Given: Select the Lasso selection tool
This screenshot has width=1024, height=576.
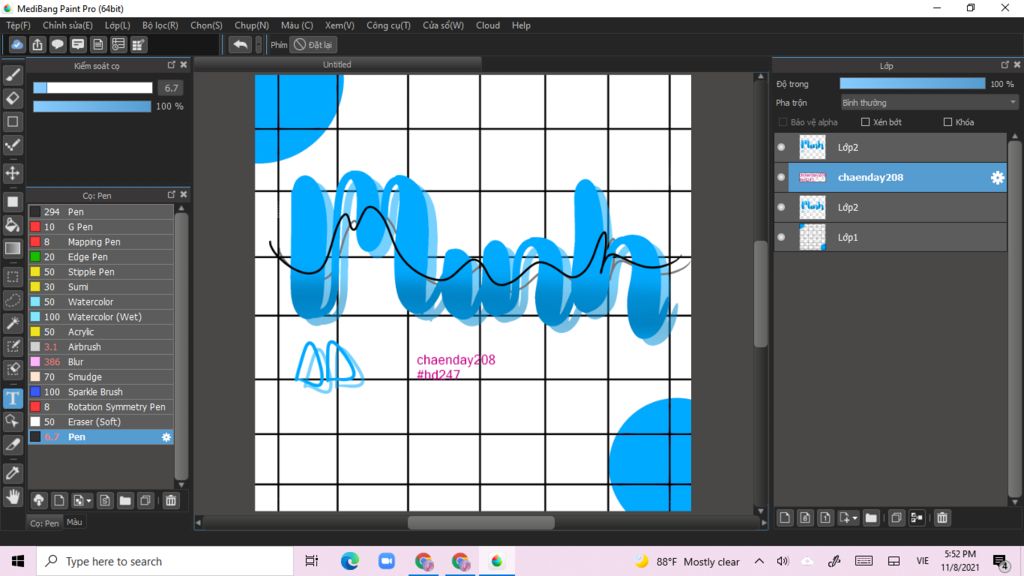Looking at the screenshot, I should [12, 300].
